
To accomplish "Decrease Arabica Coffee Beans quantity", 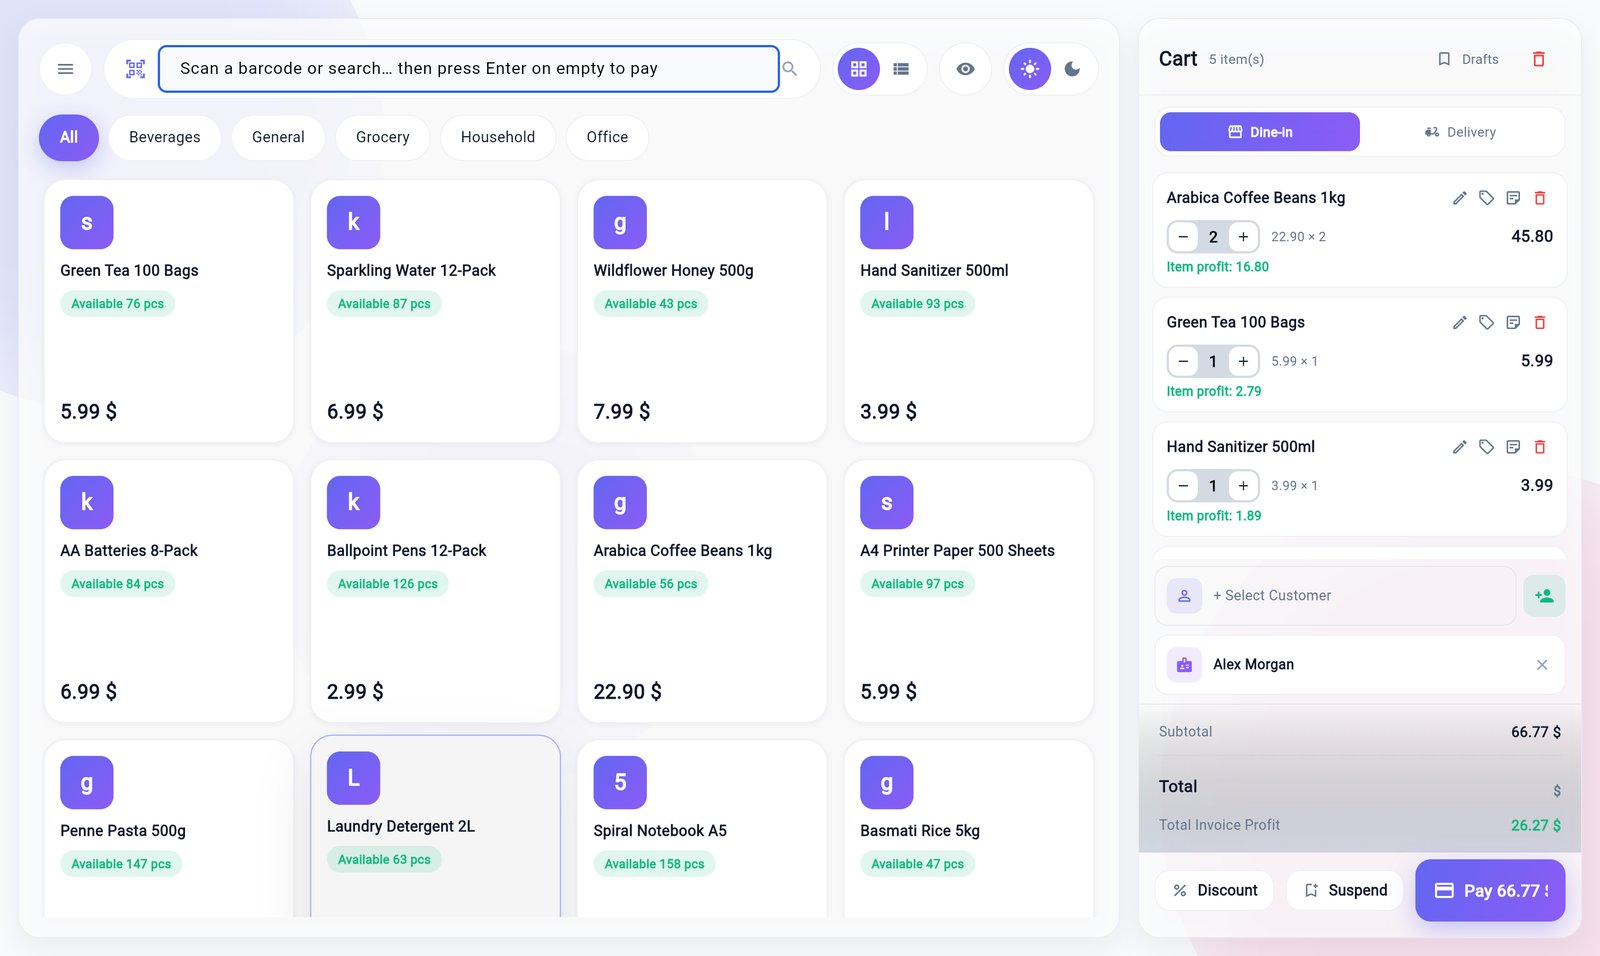I will point(1183,237).
